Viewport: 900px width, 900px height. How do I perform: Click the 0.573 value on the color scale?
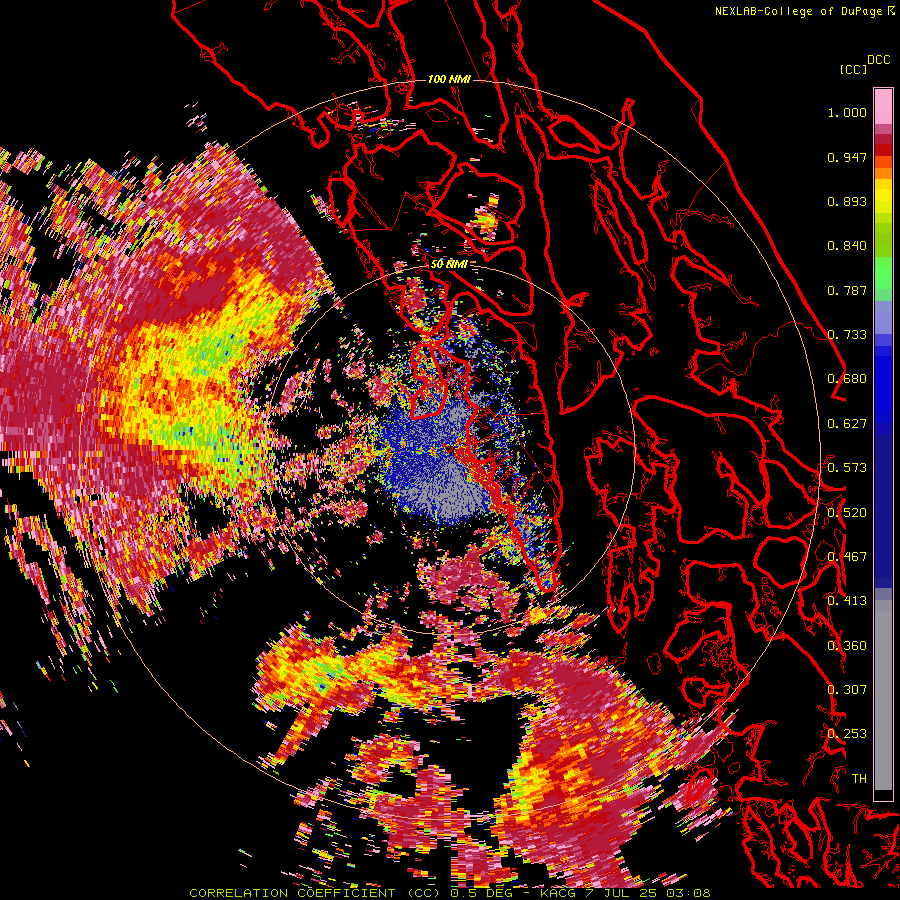[847, 468]
